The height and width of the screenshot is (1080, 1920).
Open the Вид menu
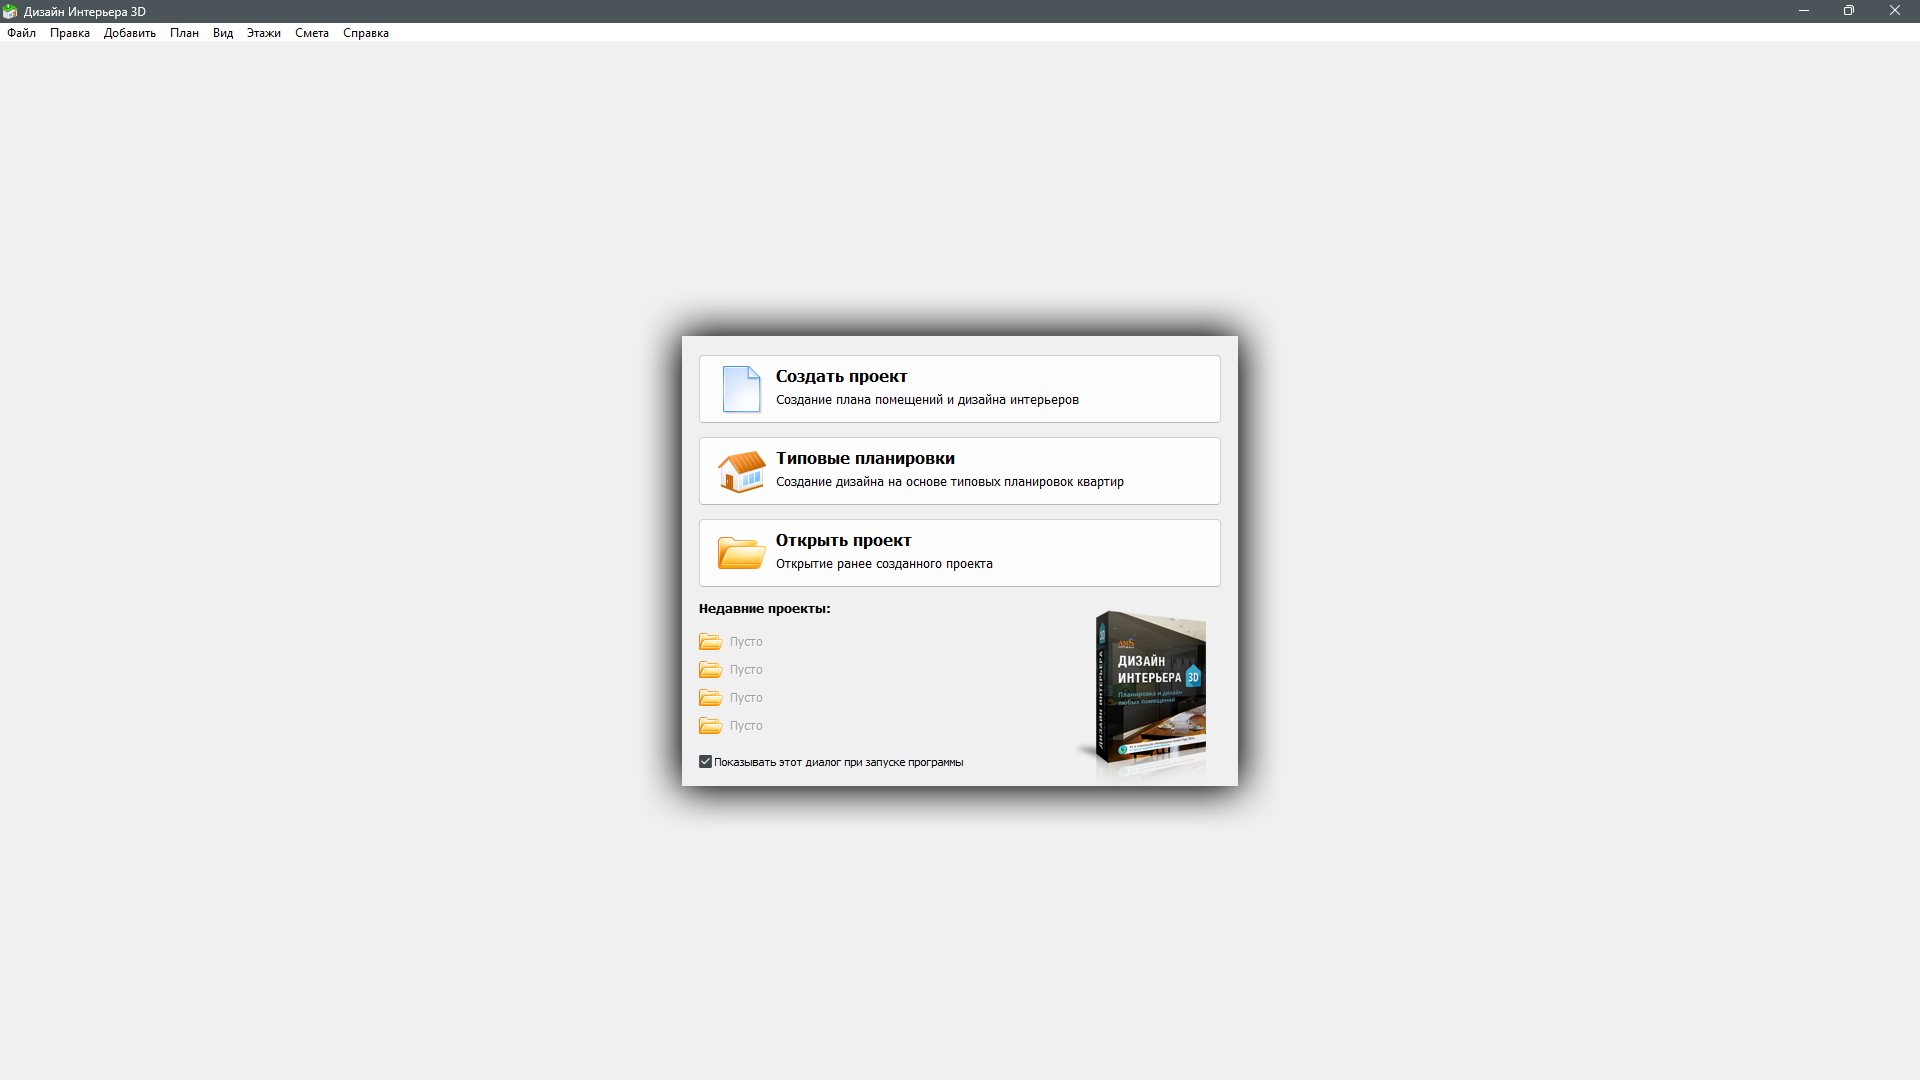click(x=223, y=33)
